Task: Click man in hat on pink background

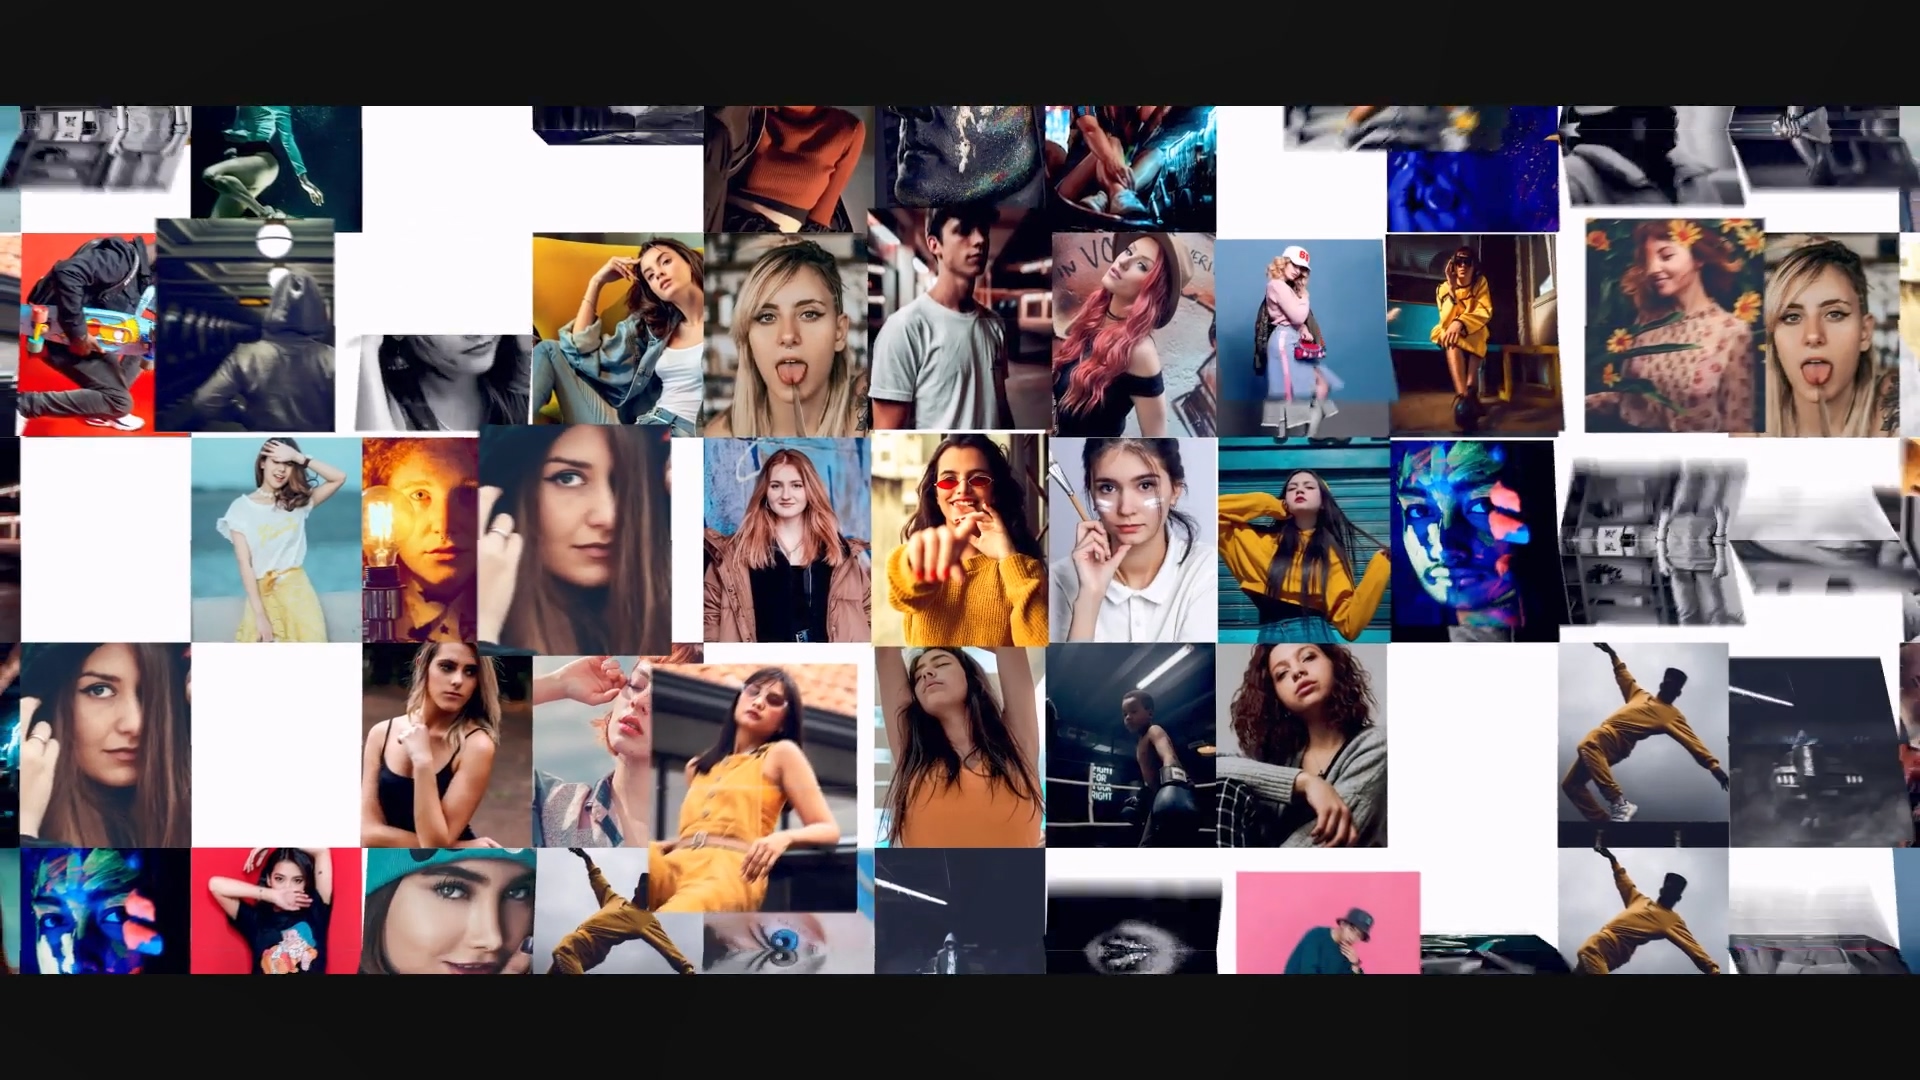Action: pos(1327,922)
